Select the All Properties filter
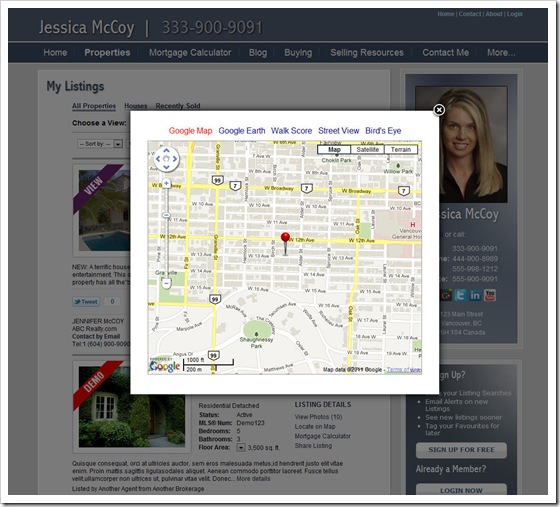Screen dimensions: 560x507 94,106
